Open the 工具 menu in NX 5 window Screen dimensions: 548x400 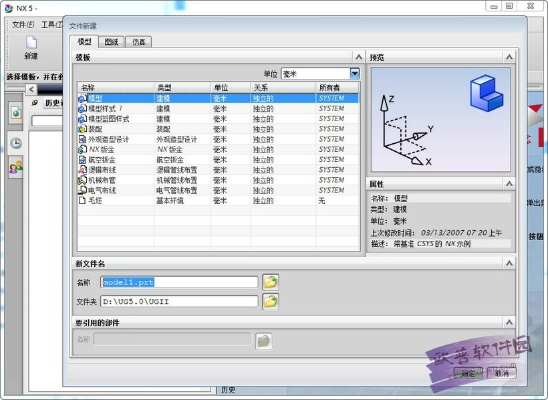pyautogui.click(x=52, y=24)
